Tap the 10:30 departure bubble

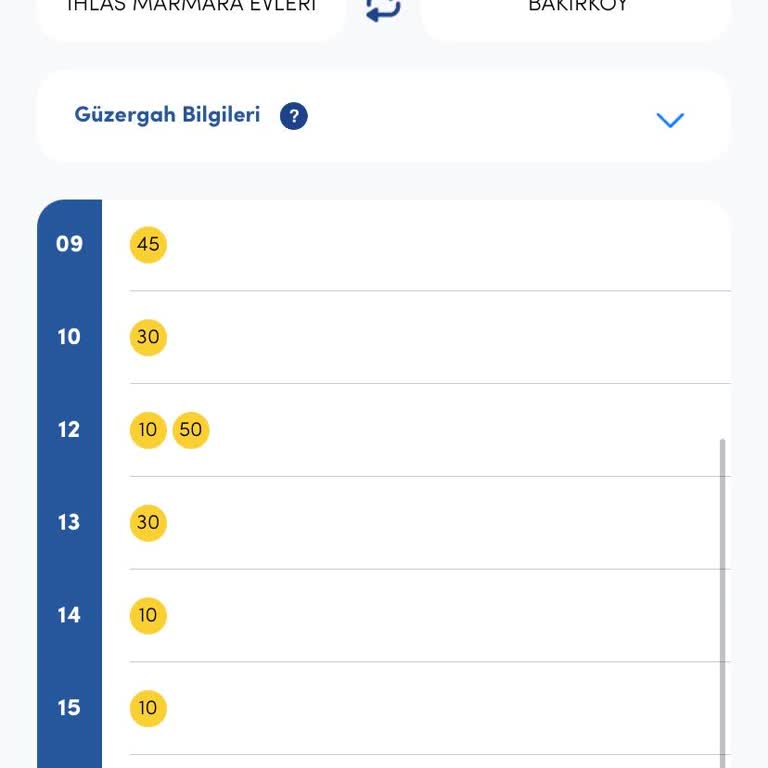click(x=148, y=337)
